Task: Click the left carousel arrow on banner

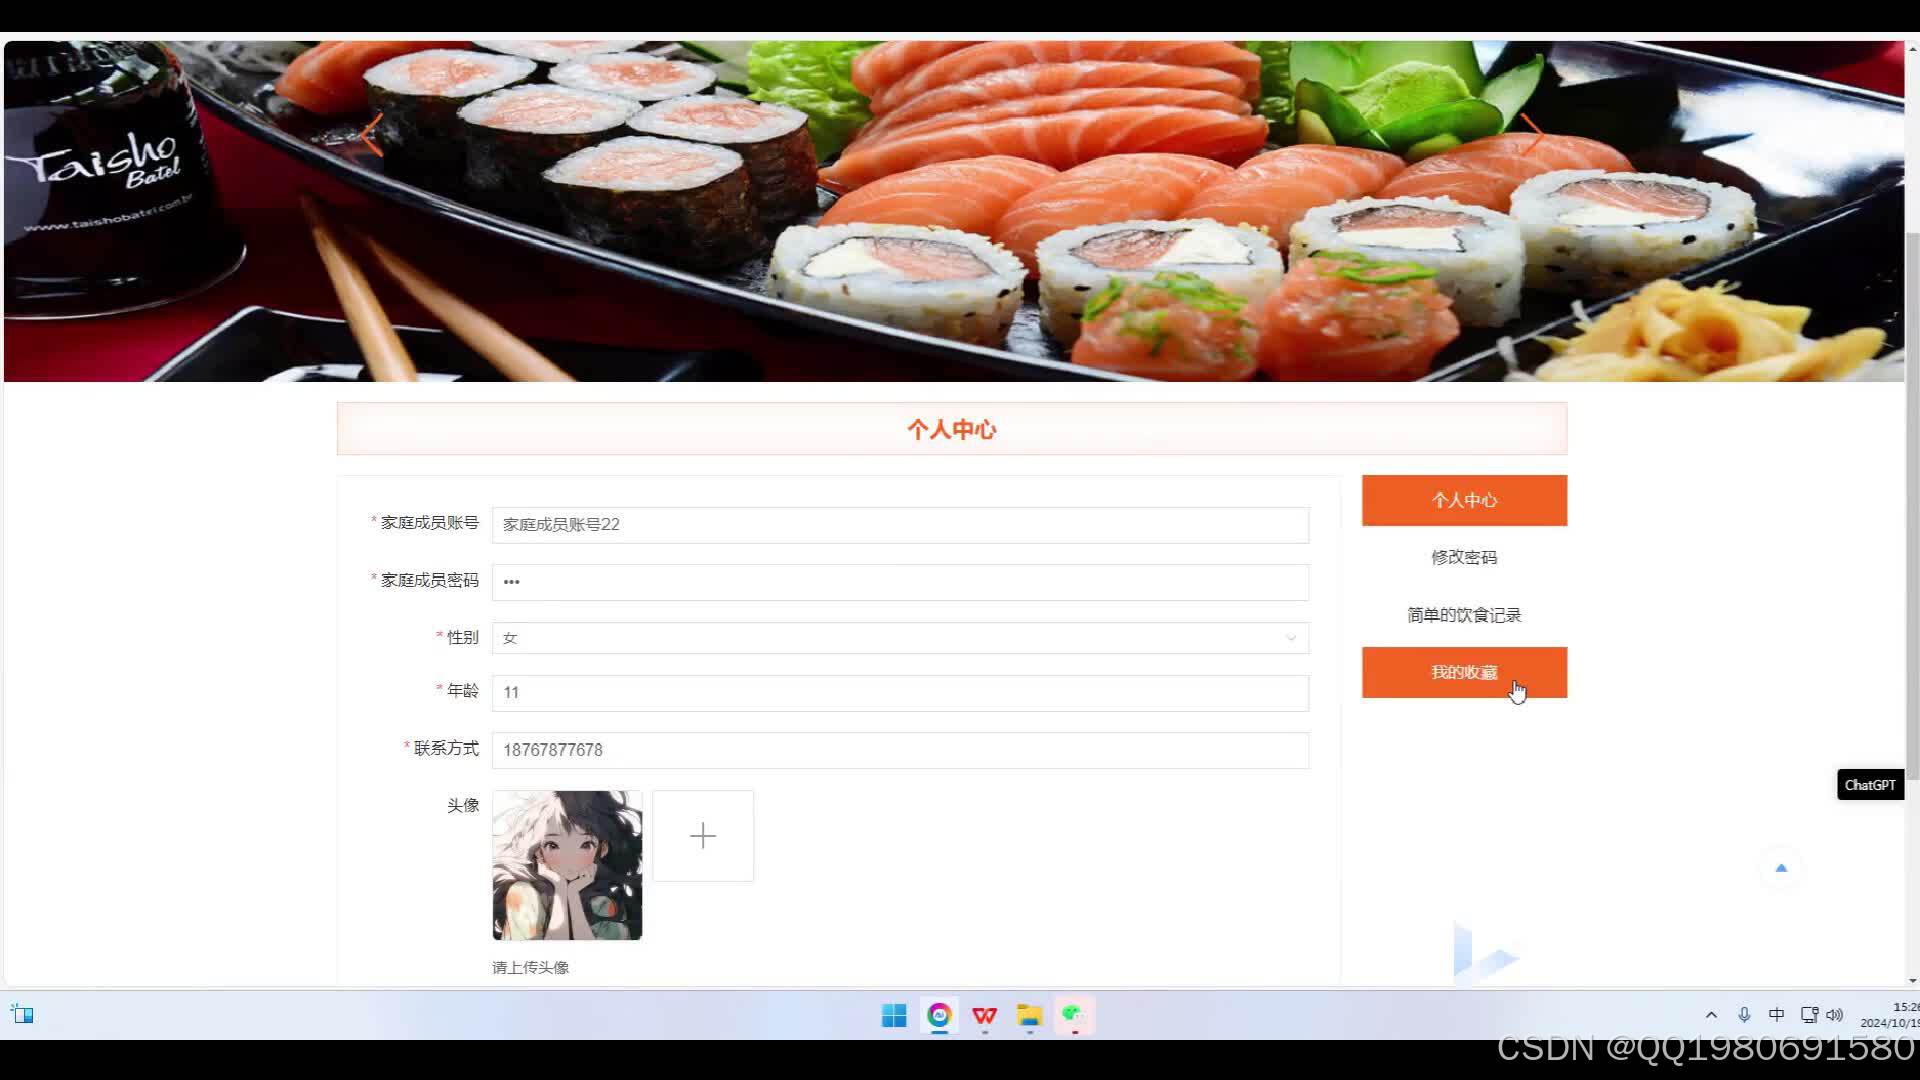Action: [x=372, y=135]
